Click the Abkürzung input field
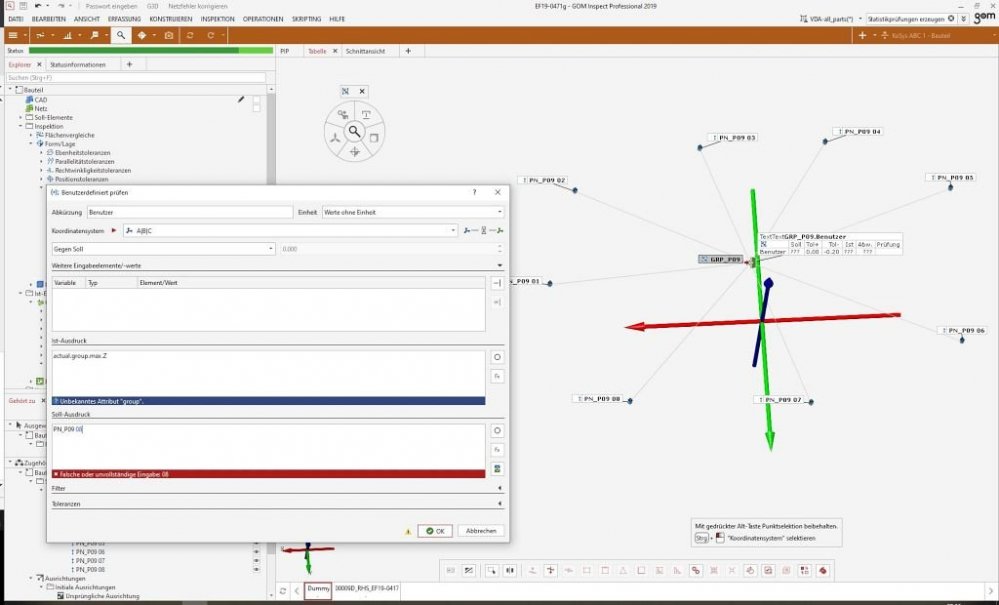Screen dimensions: 999x605 [x=189, y=212]
